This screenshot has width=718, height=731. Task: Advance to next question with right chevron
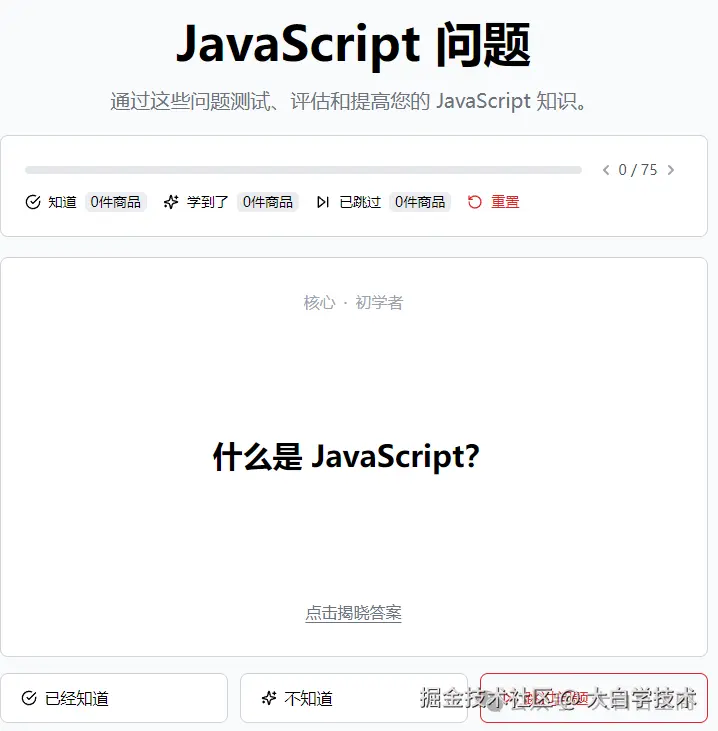[671, 170]
